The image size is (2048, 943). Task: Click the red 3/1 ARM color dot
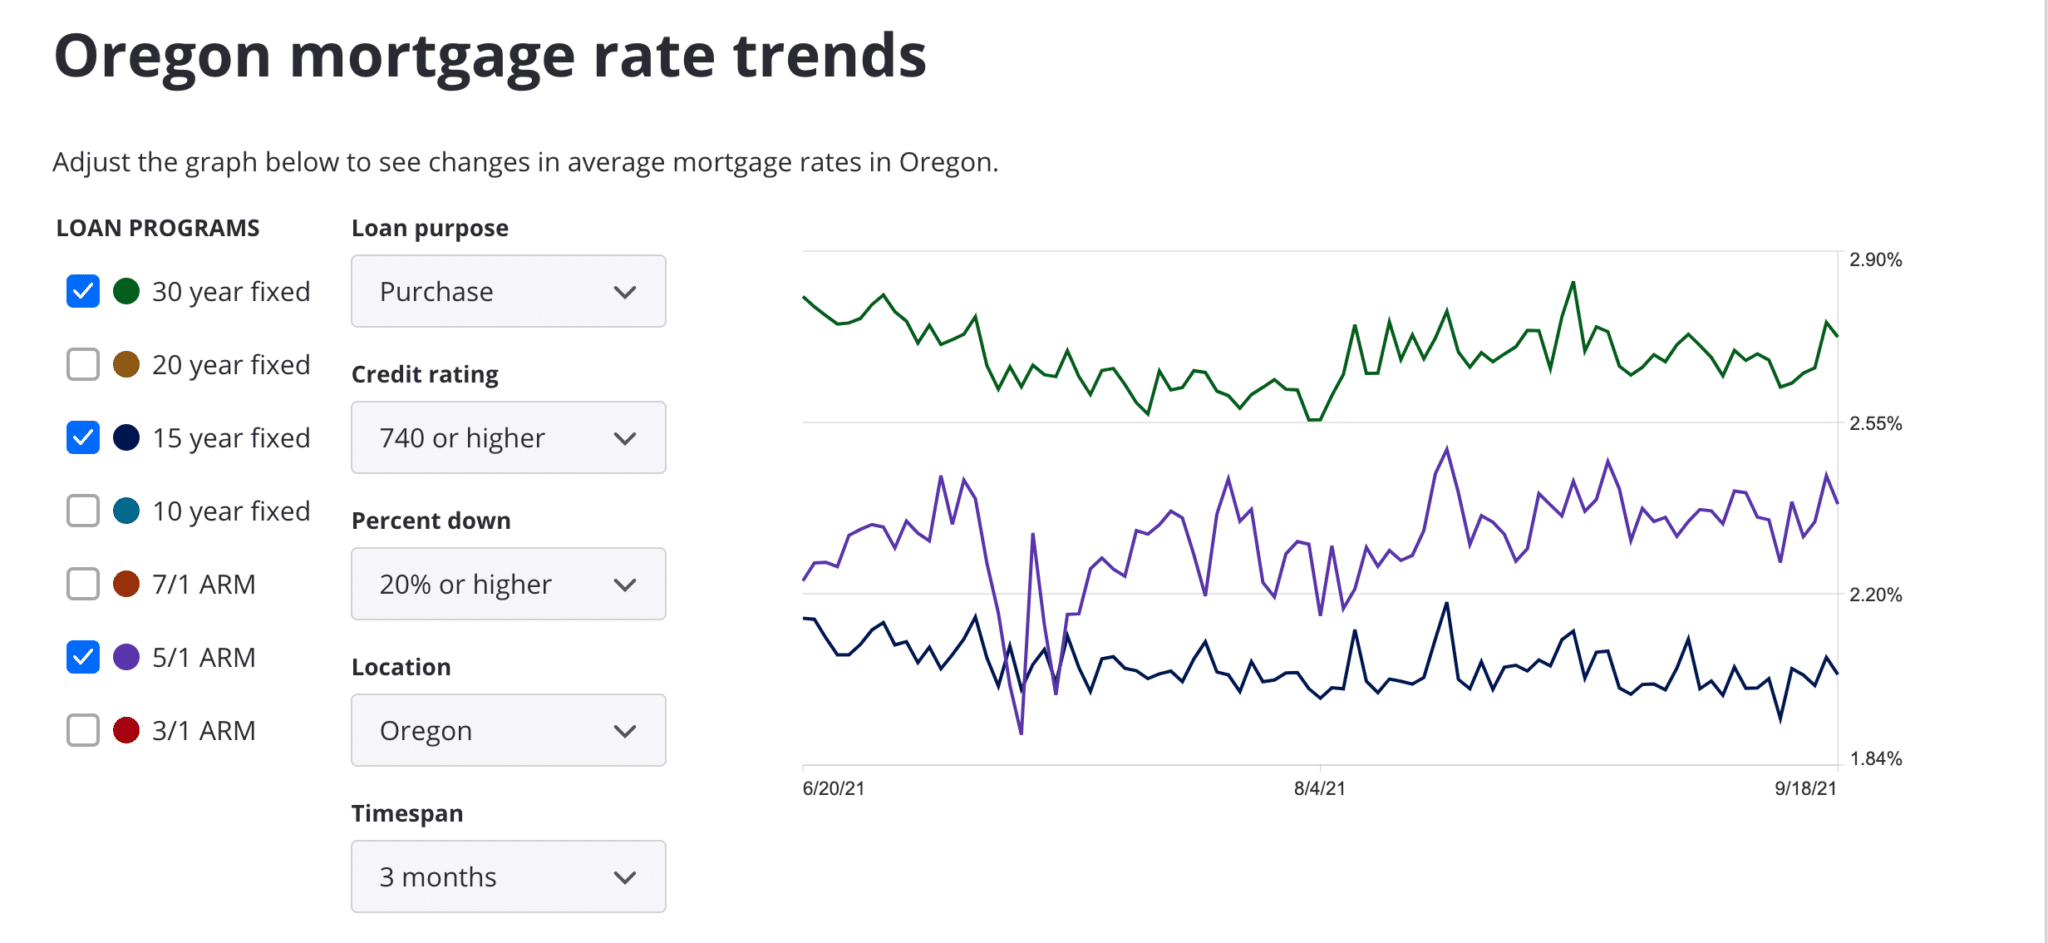pos(126,730)
